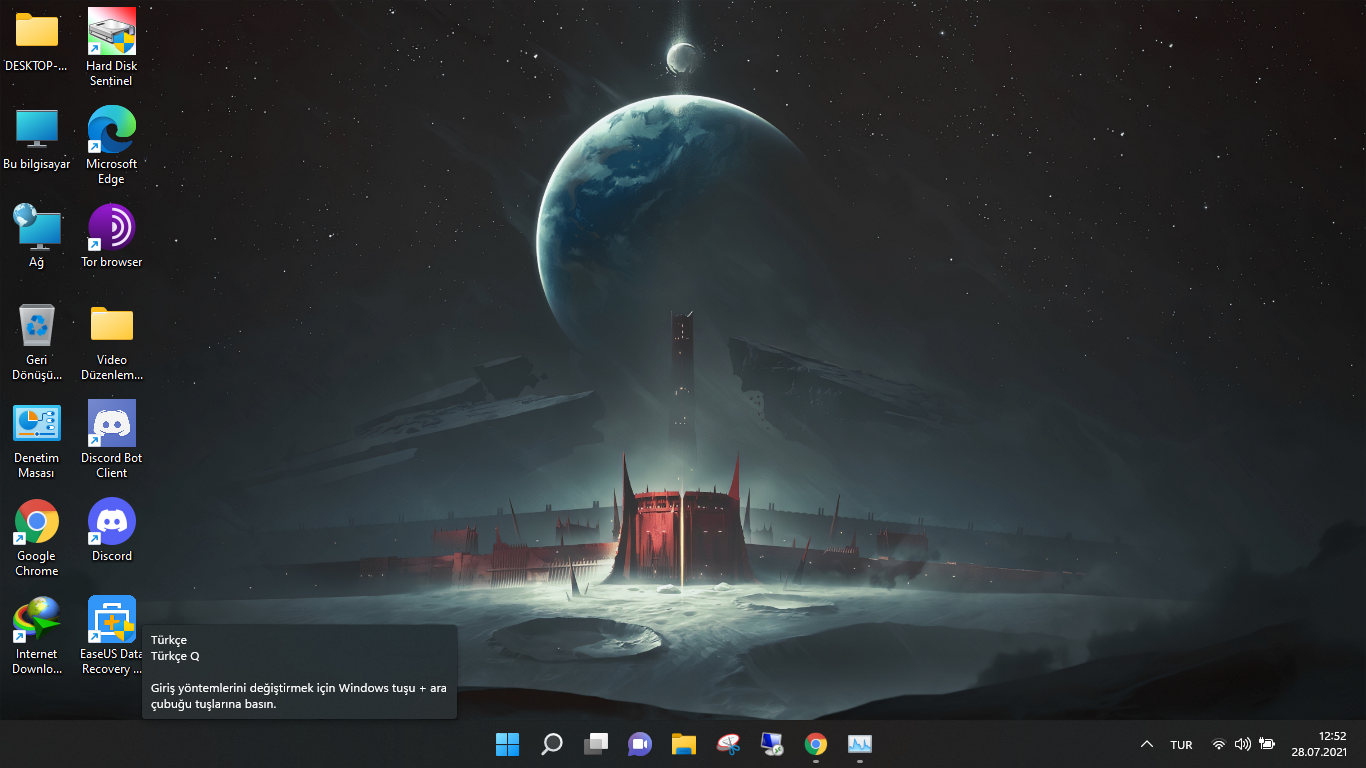This screenshot has width=1366, height=768.
Task: Open Task View from the taskbar
Action: [596, 744]
